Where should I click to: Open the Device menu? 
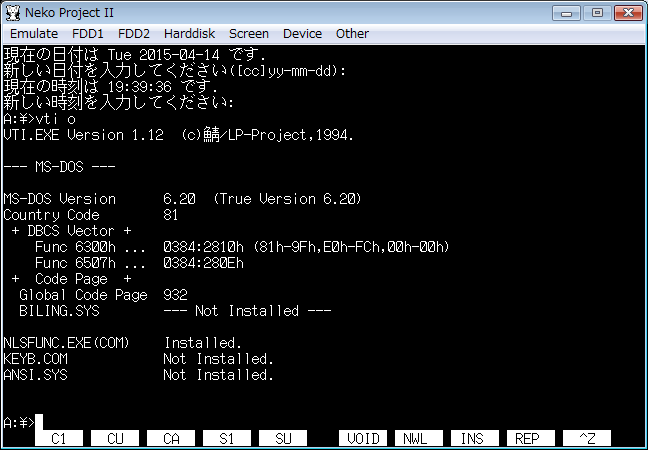[302, 33]
